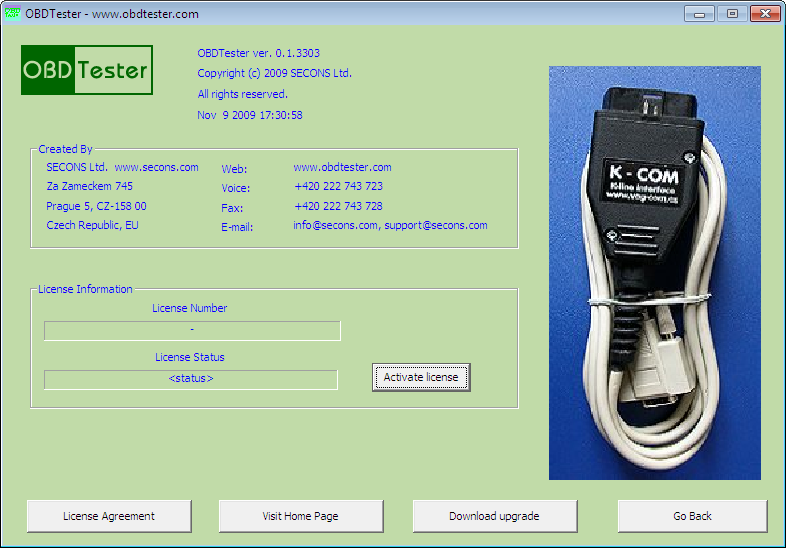The image size is (786, 548).
Task: Click the 'E-mail:' label
Action: pos(237,227)
